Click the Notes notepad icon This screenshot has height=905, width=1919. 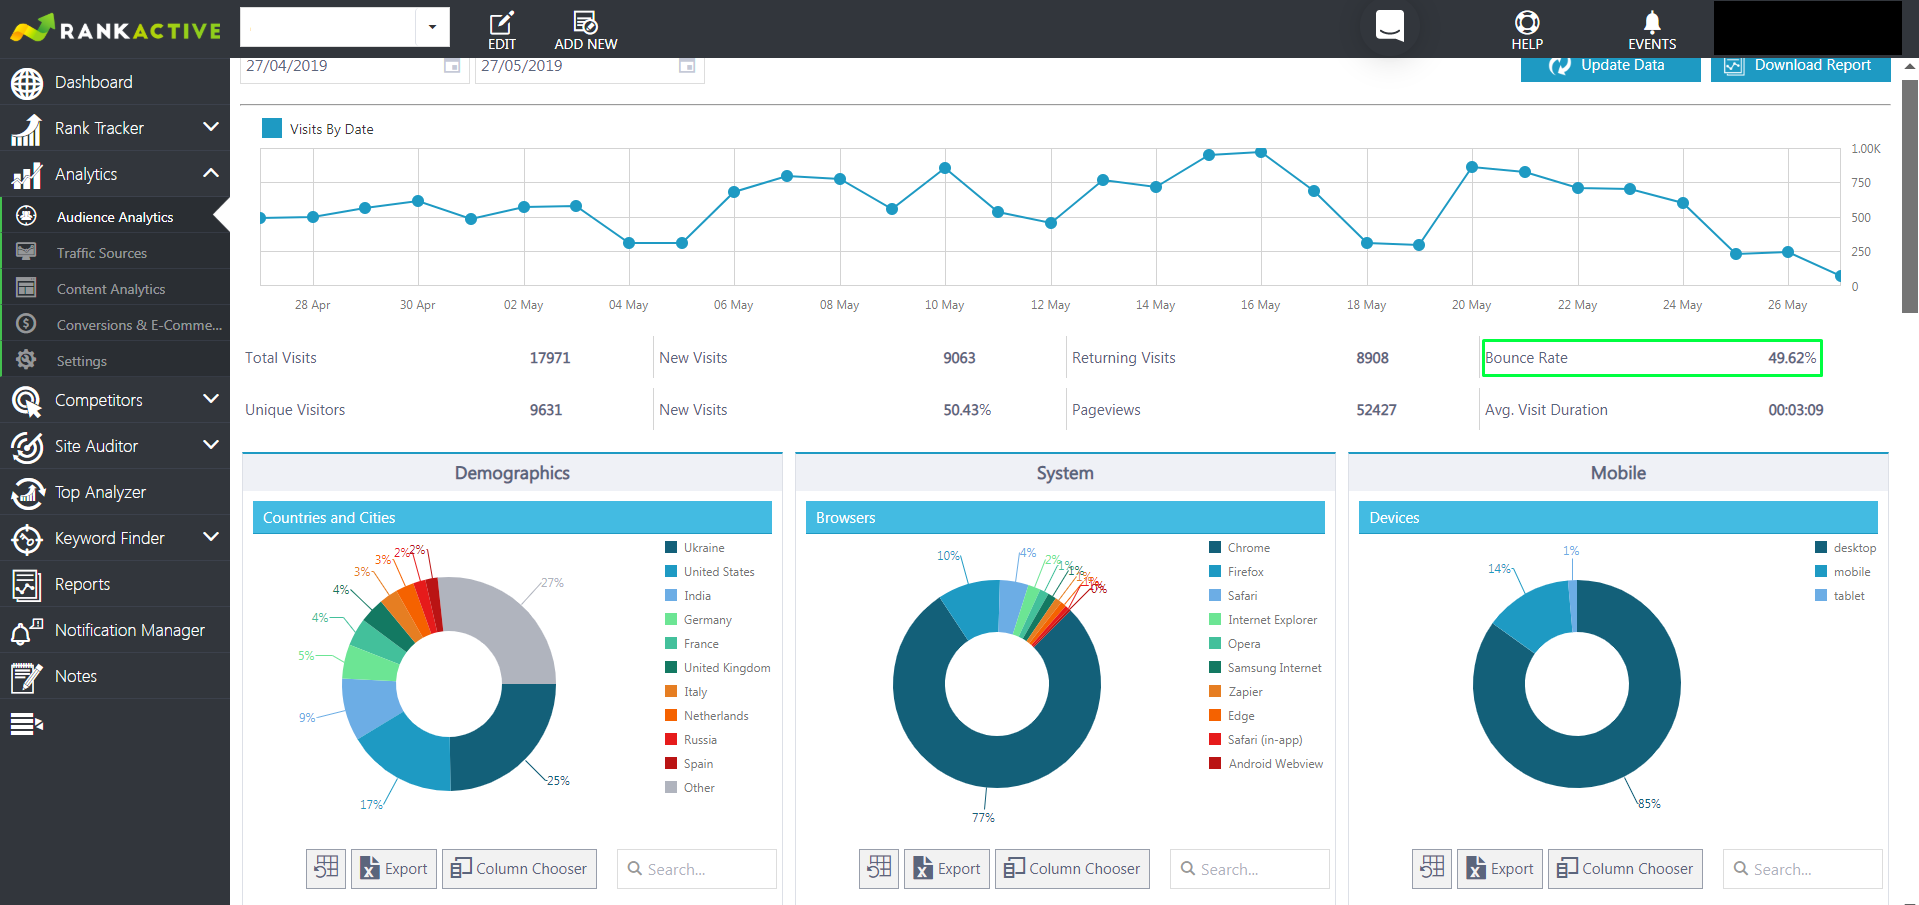[x=27, y=677]
